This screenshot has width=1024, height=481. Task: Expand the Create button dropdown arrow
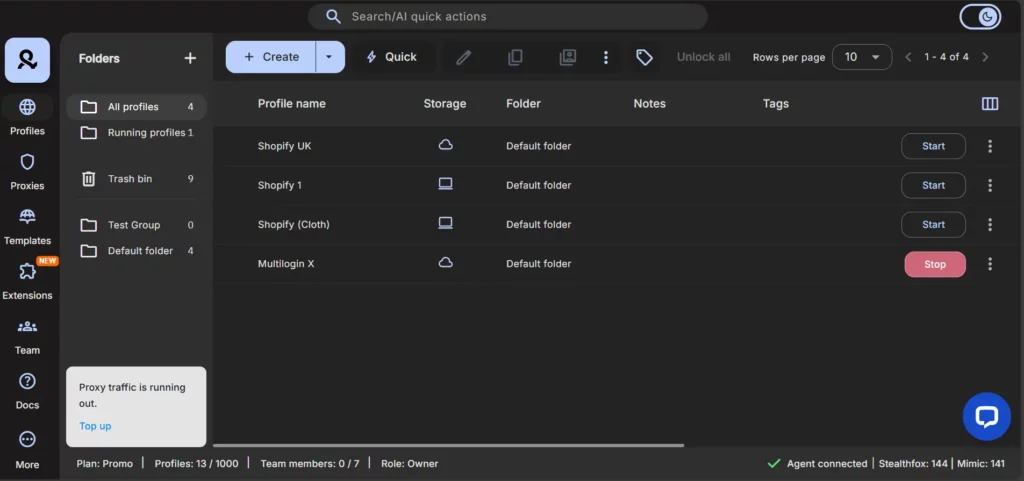point(329,57)
